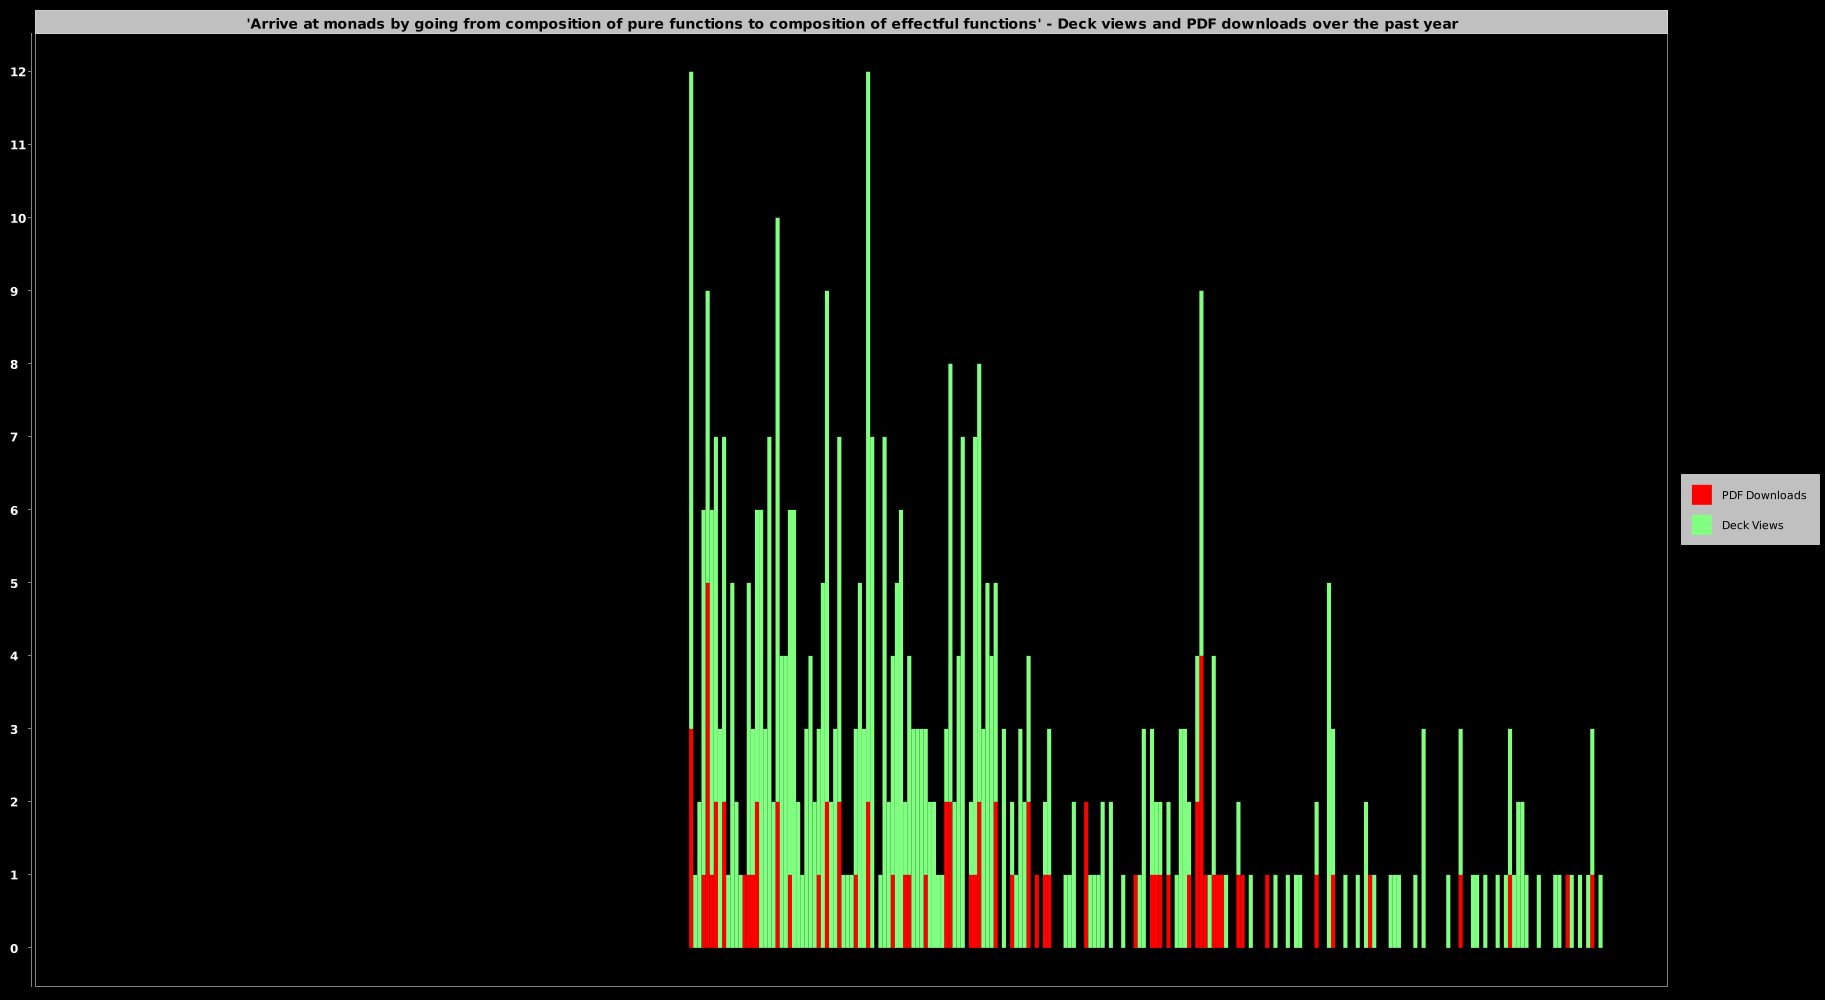Click the y-axis label 0
Viewport: 1825px width, 1000px height.
14,948
